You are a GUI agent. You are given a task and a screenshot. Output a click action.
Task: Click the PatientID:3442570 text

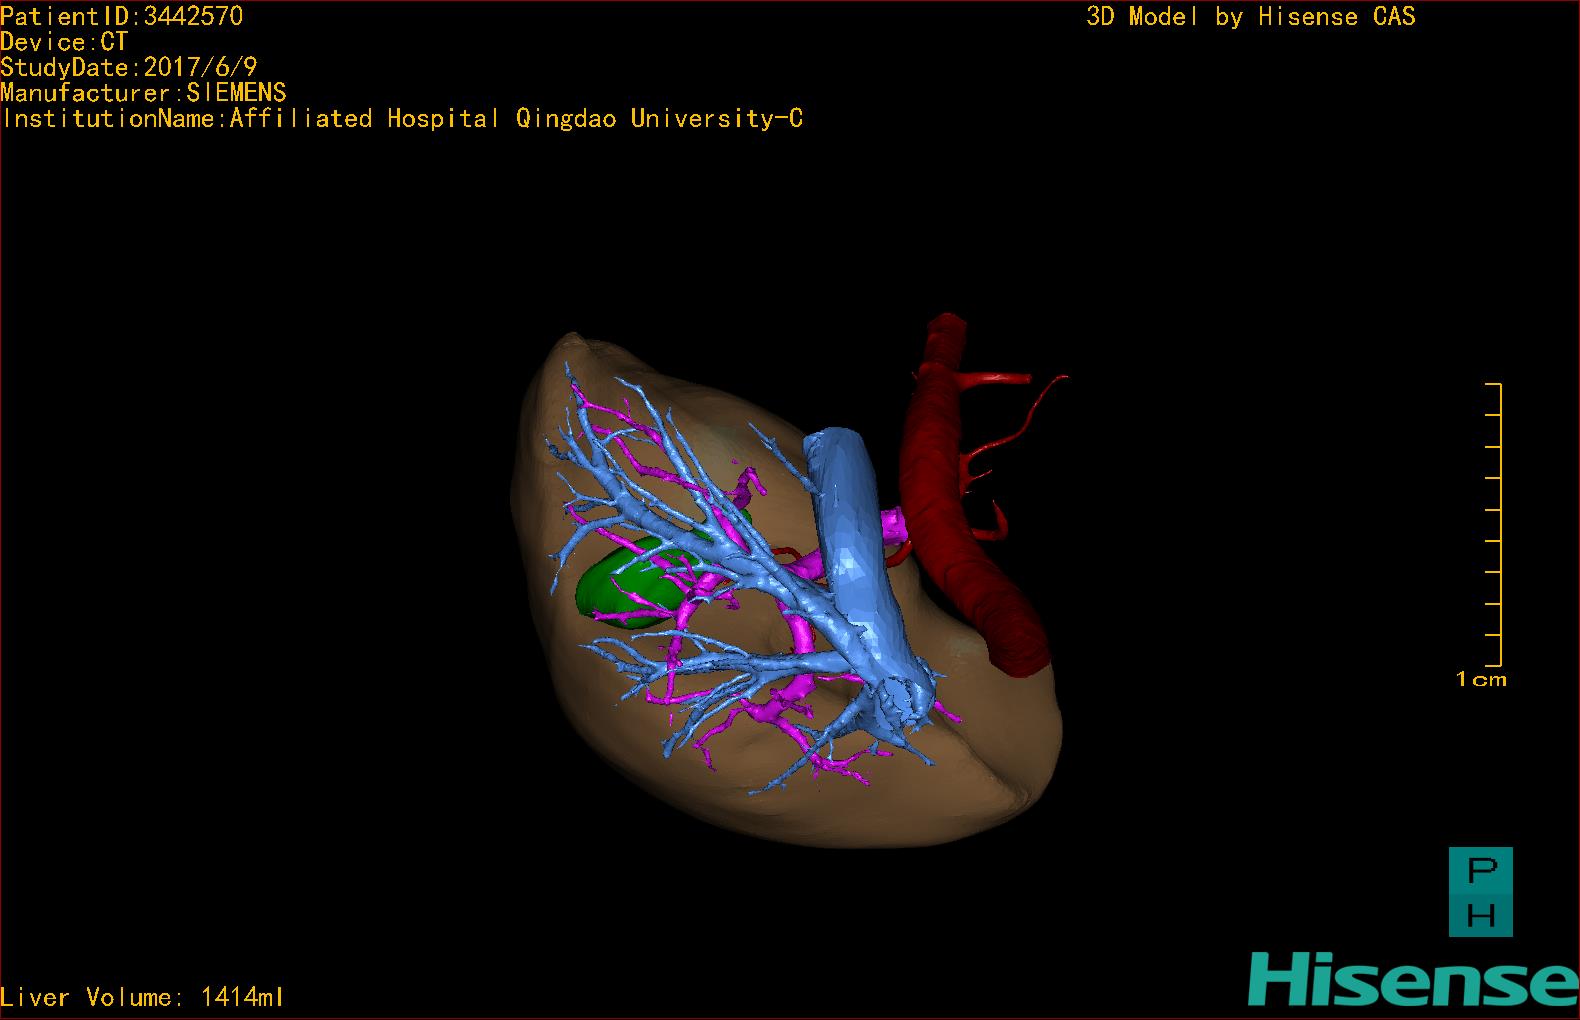pyautogui.click(x=121, y=16)
